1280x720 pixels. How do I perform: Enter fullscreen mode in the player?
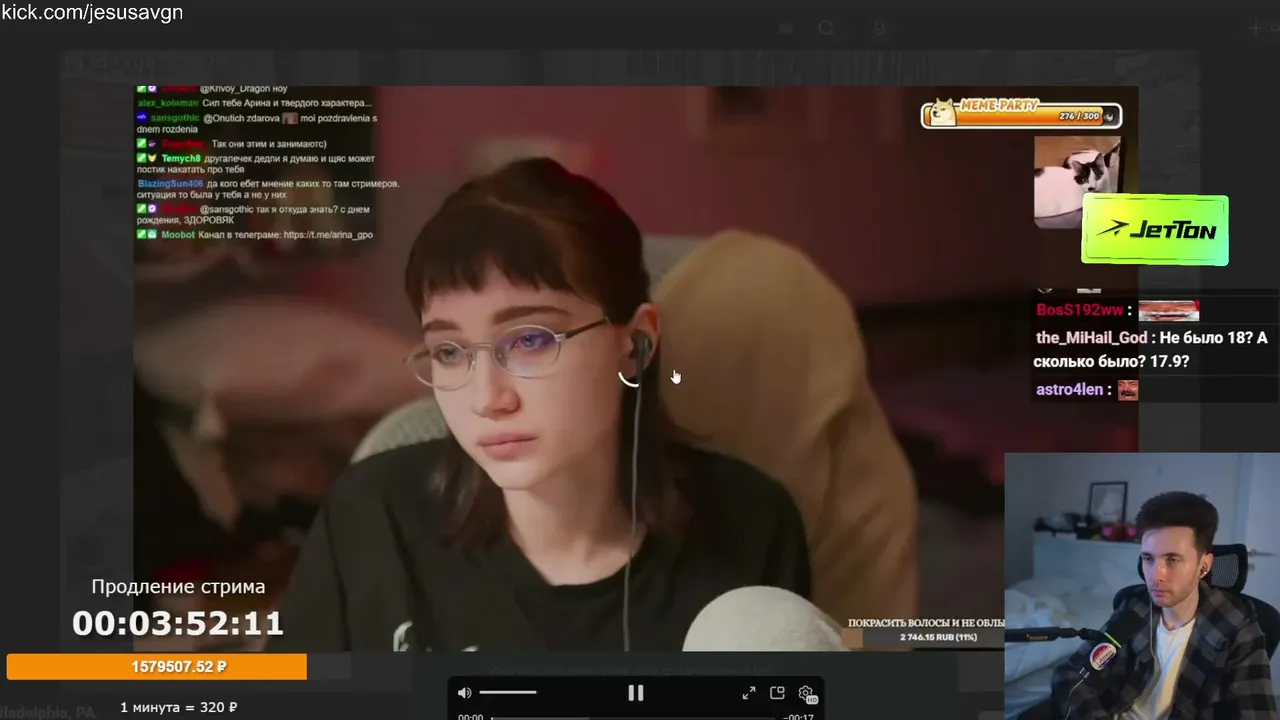(x=748, y=693)
